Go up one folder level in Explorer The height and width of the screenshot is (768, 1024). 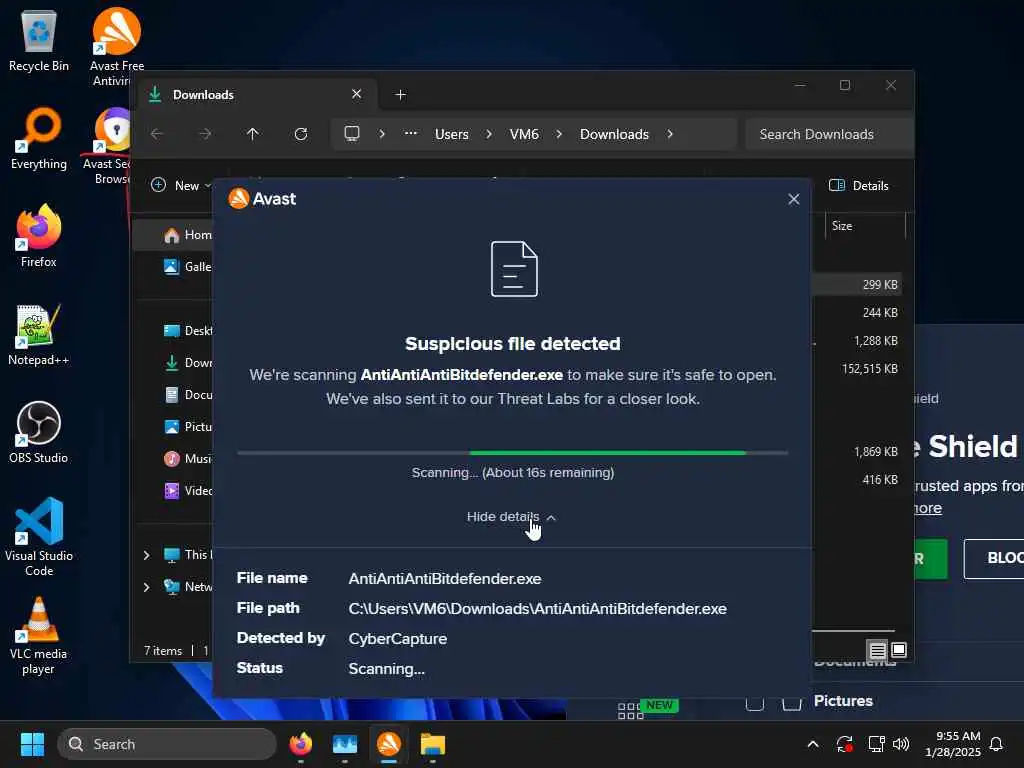point(253,134)
